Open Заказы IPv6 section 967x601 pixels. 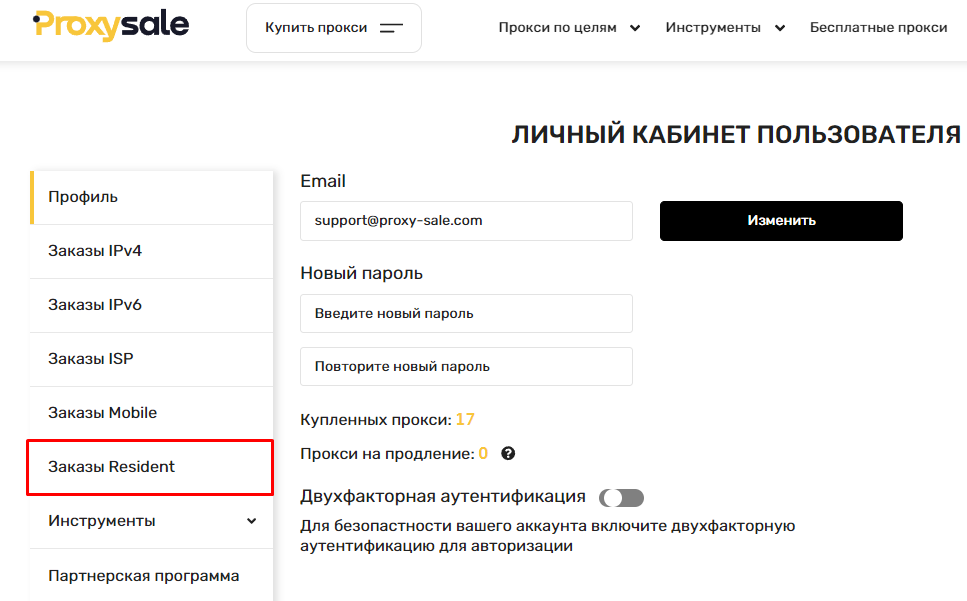pos(152,305)
